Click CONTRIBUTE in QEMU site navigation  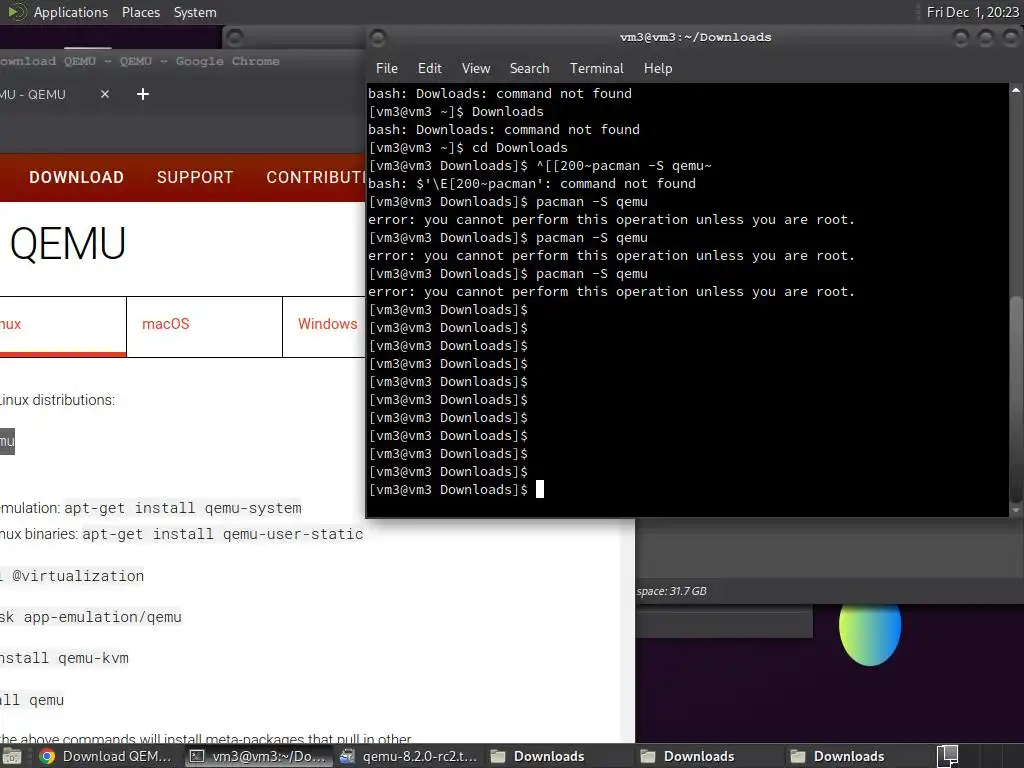[316, 178]
